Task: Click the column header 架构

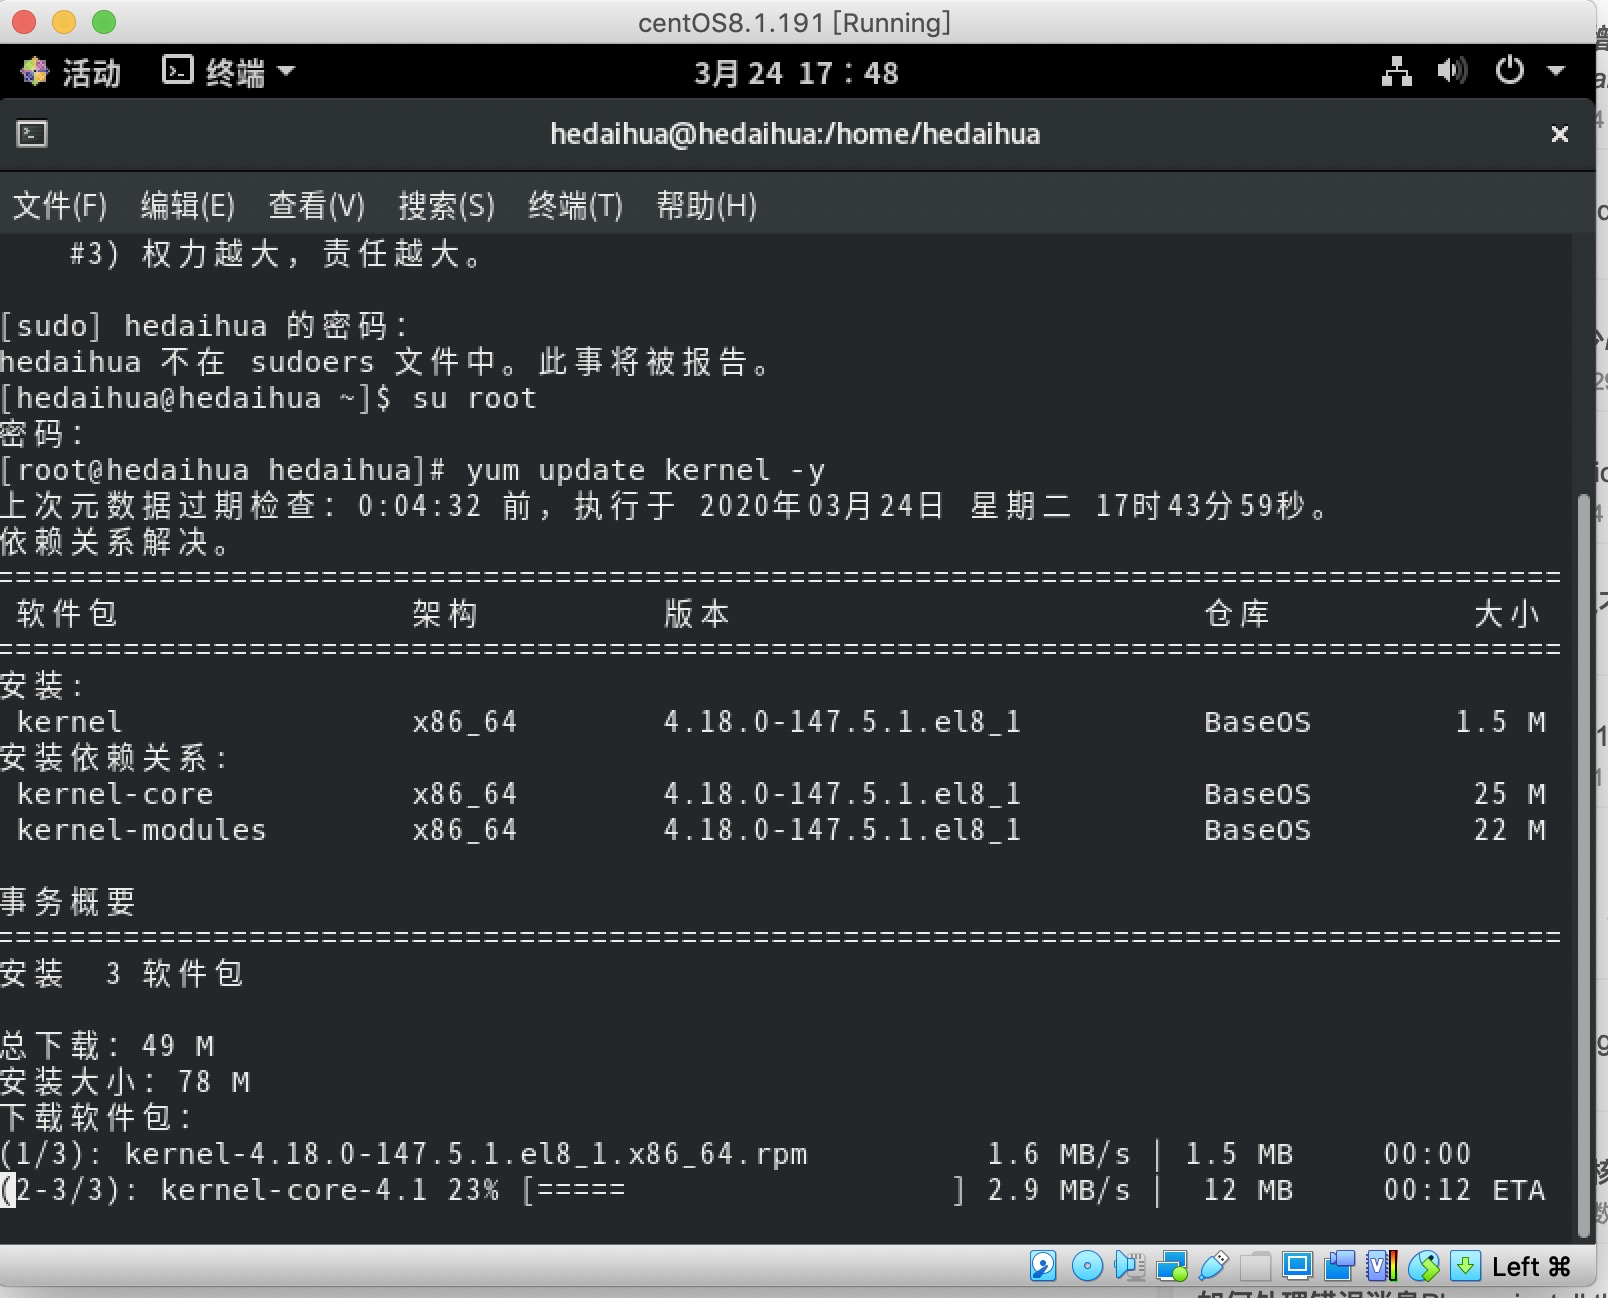Action: [x=445, y=613]
